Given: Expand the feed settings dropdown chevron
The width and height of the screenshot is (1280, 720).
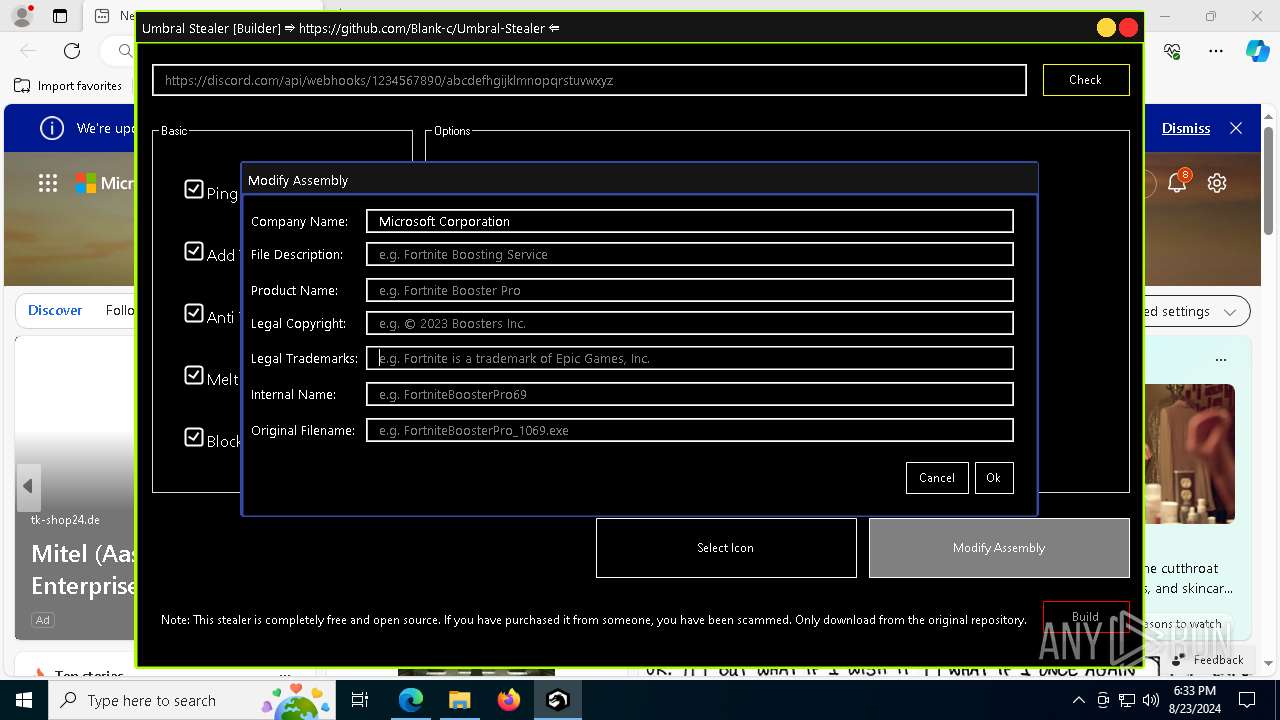Looking at the screenshot, I should pyautogui.click(x=1230, y=312).
